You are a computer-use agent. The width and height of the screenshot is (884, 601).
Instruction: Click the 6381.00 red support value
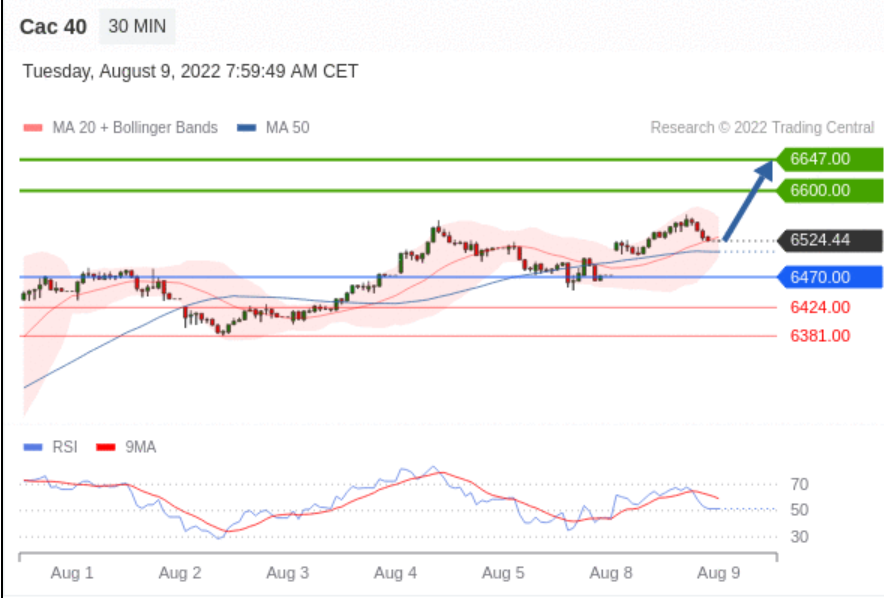tap(820, 336)
